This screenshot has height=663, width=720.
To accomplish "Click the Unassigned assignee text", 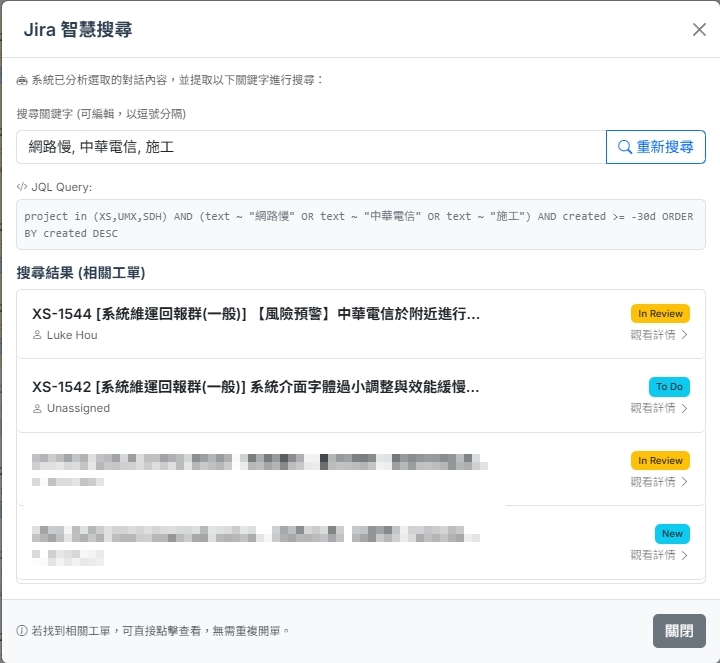I will [x=79, y=408].
